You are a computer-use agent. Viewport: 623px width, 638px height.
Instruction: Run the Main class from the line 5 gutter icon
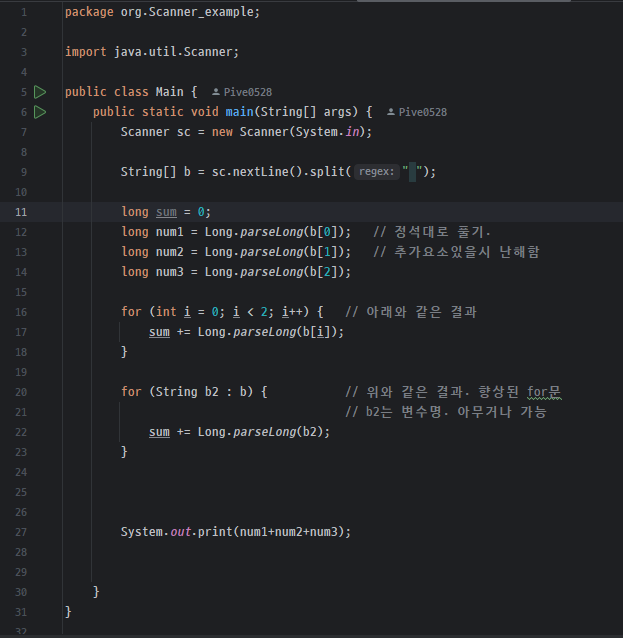pyautogui.click(x=40, y=92)
